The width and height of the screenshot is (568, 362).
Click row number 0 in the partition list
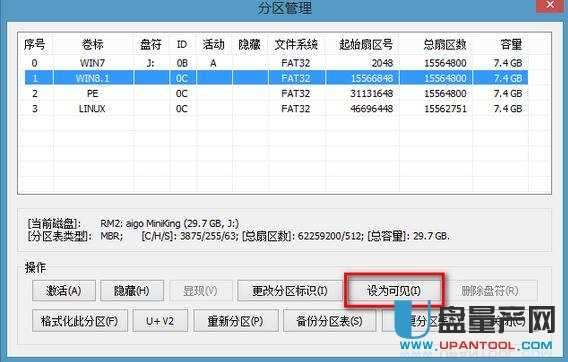34,63
